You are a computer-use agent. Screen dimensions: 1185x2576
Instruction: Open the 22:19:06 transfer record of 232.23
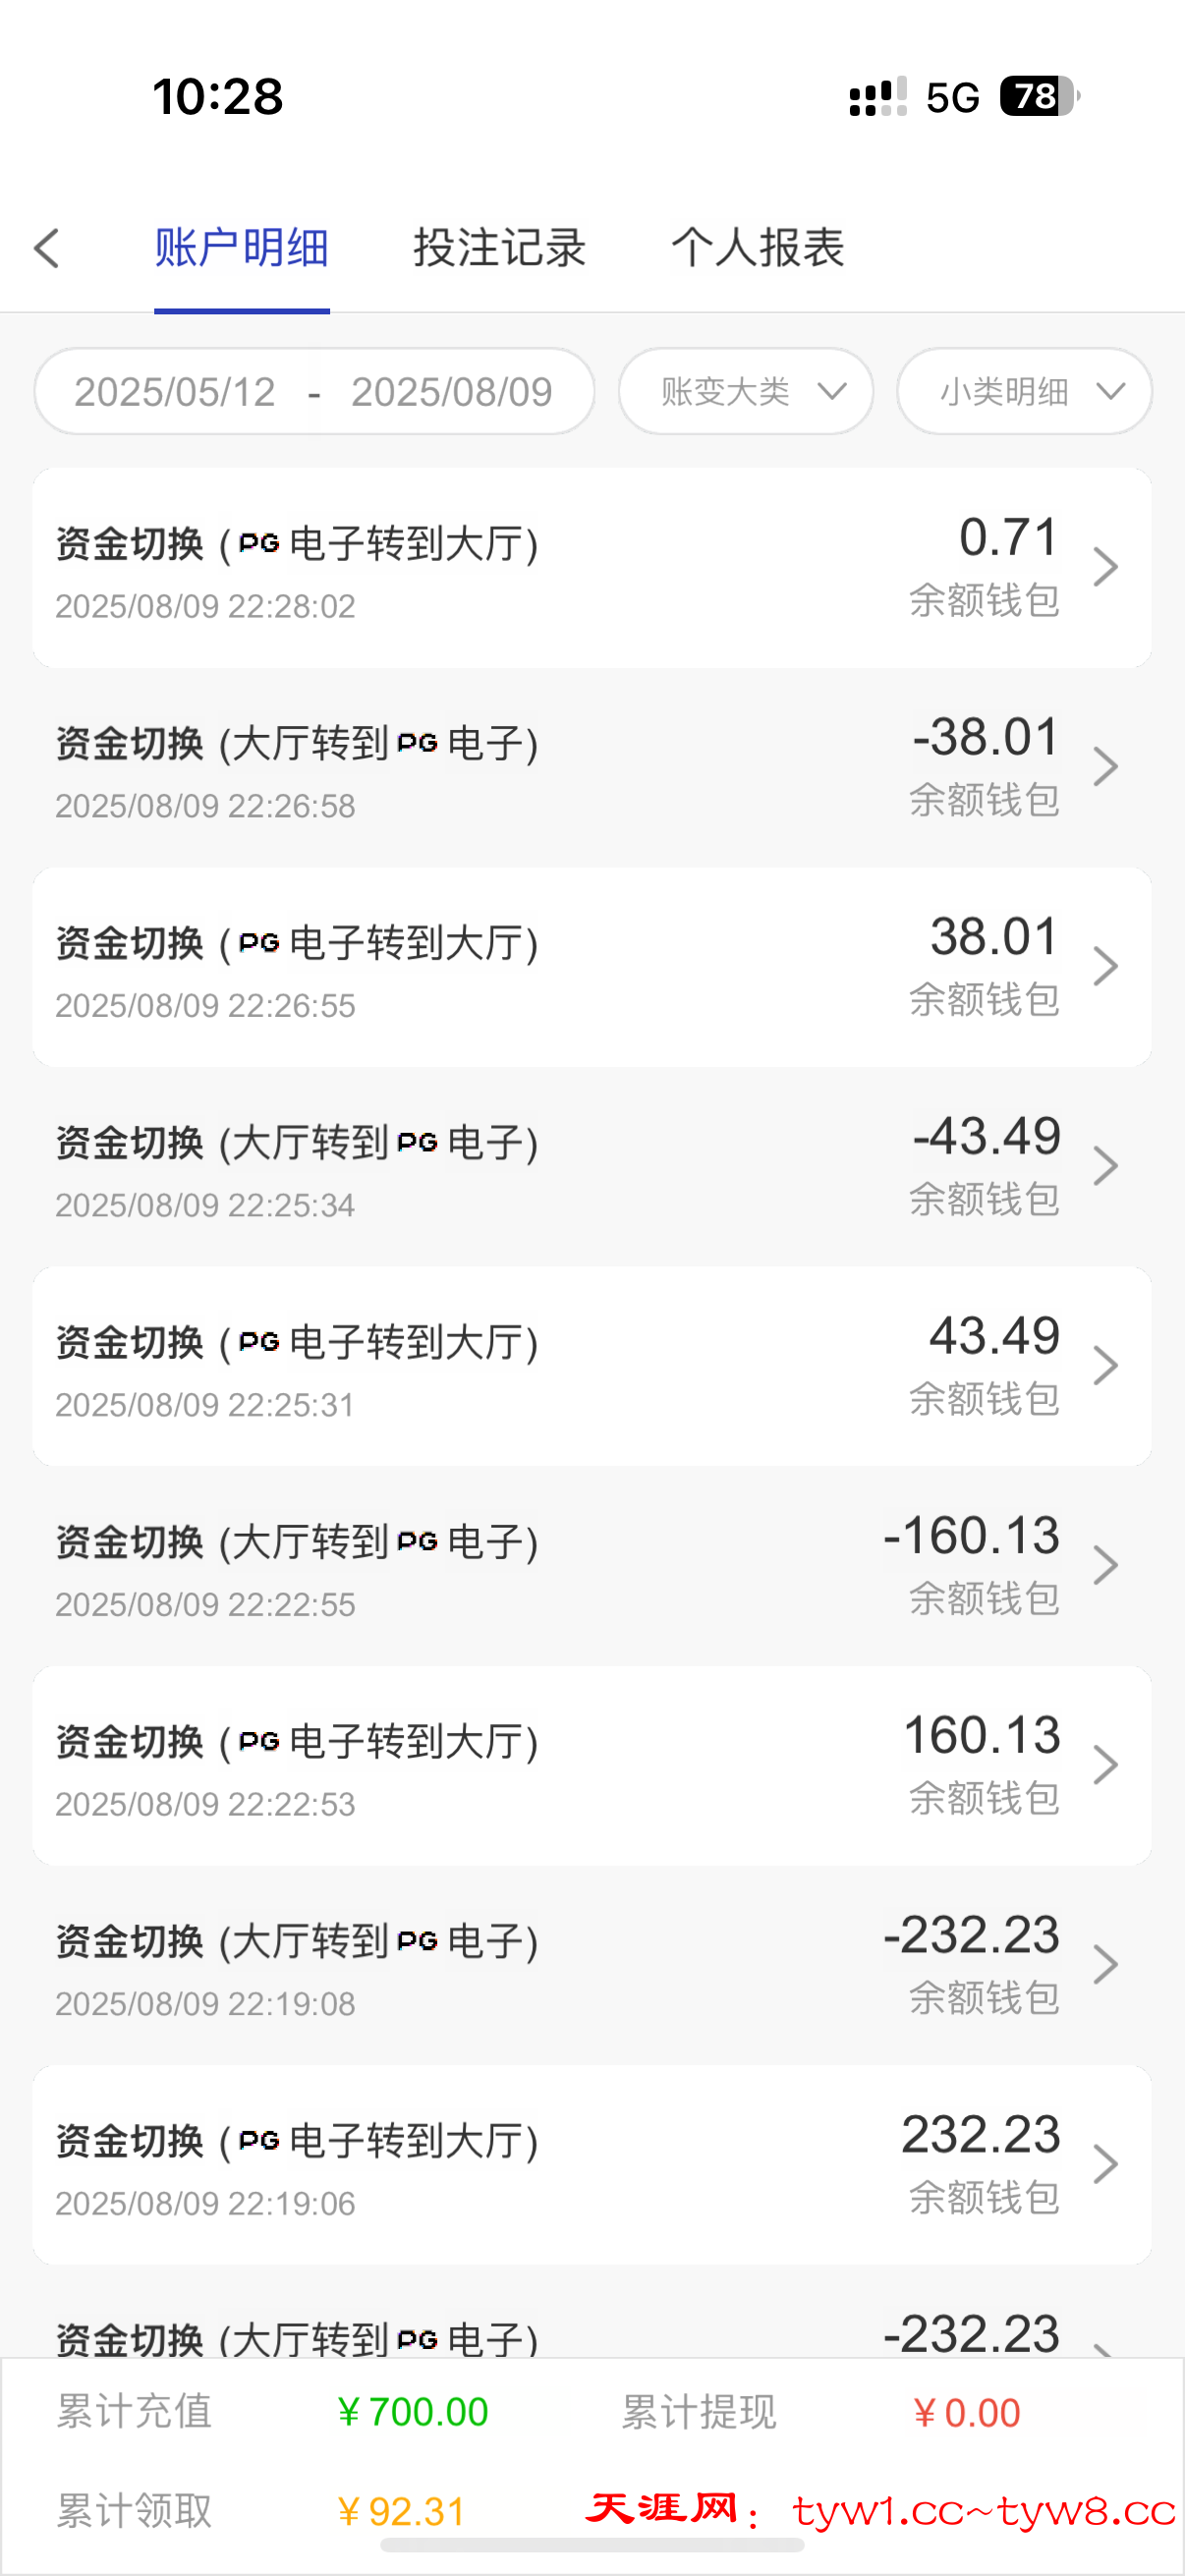click(x=592, y=2165)
